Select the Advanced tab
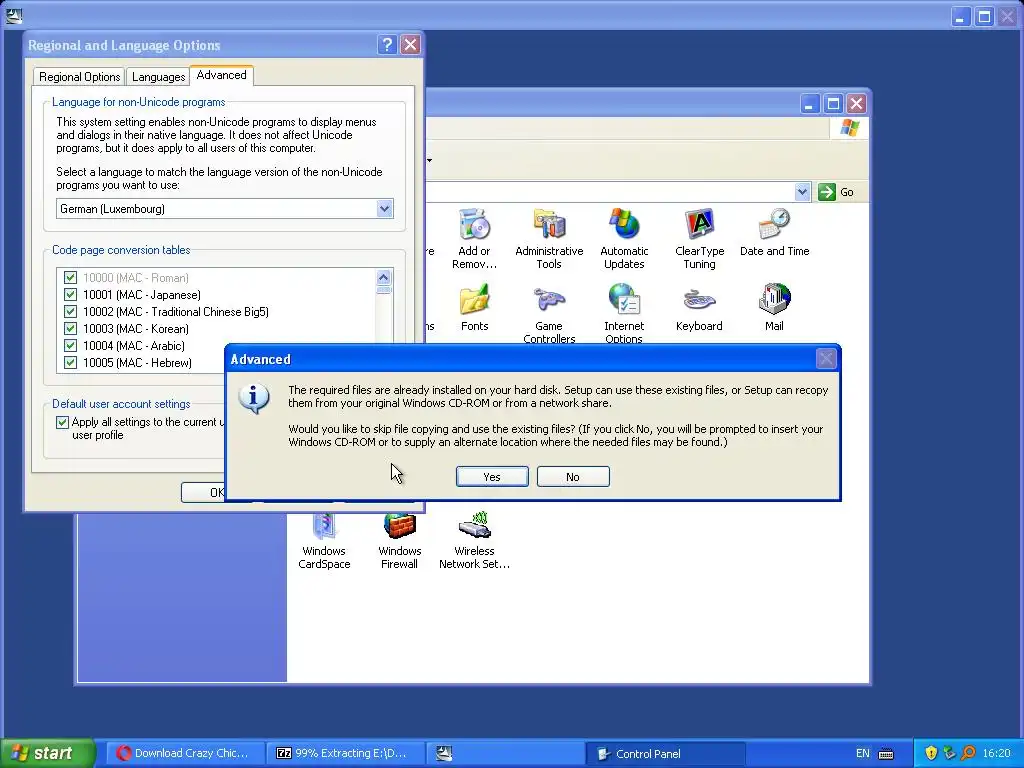The height and width of the screenshot is (768, 1024). (221, 75)
